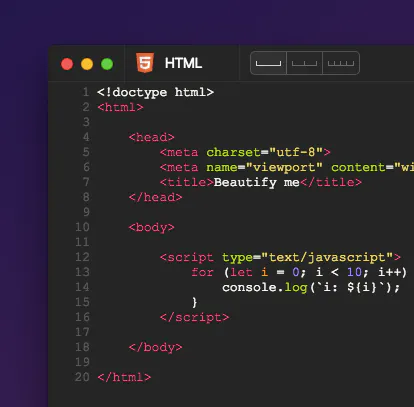The image size is (414, 407).
Task: Click the HTML language label
Action: (x=183, y=63)
